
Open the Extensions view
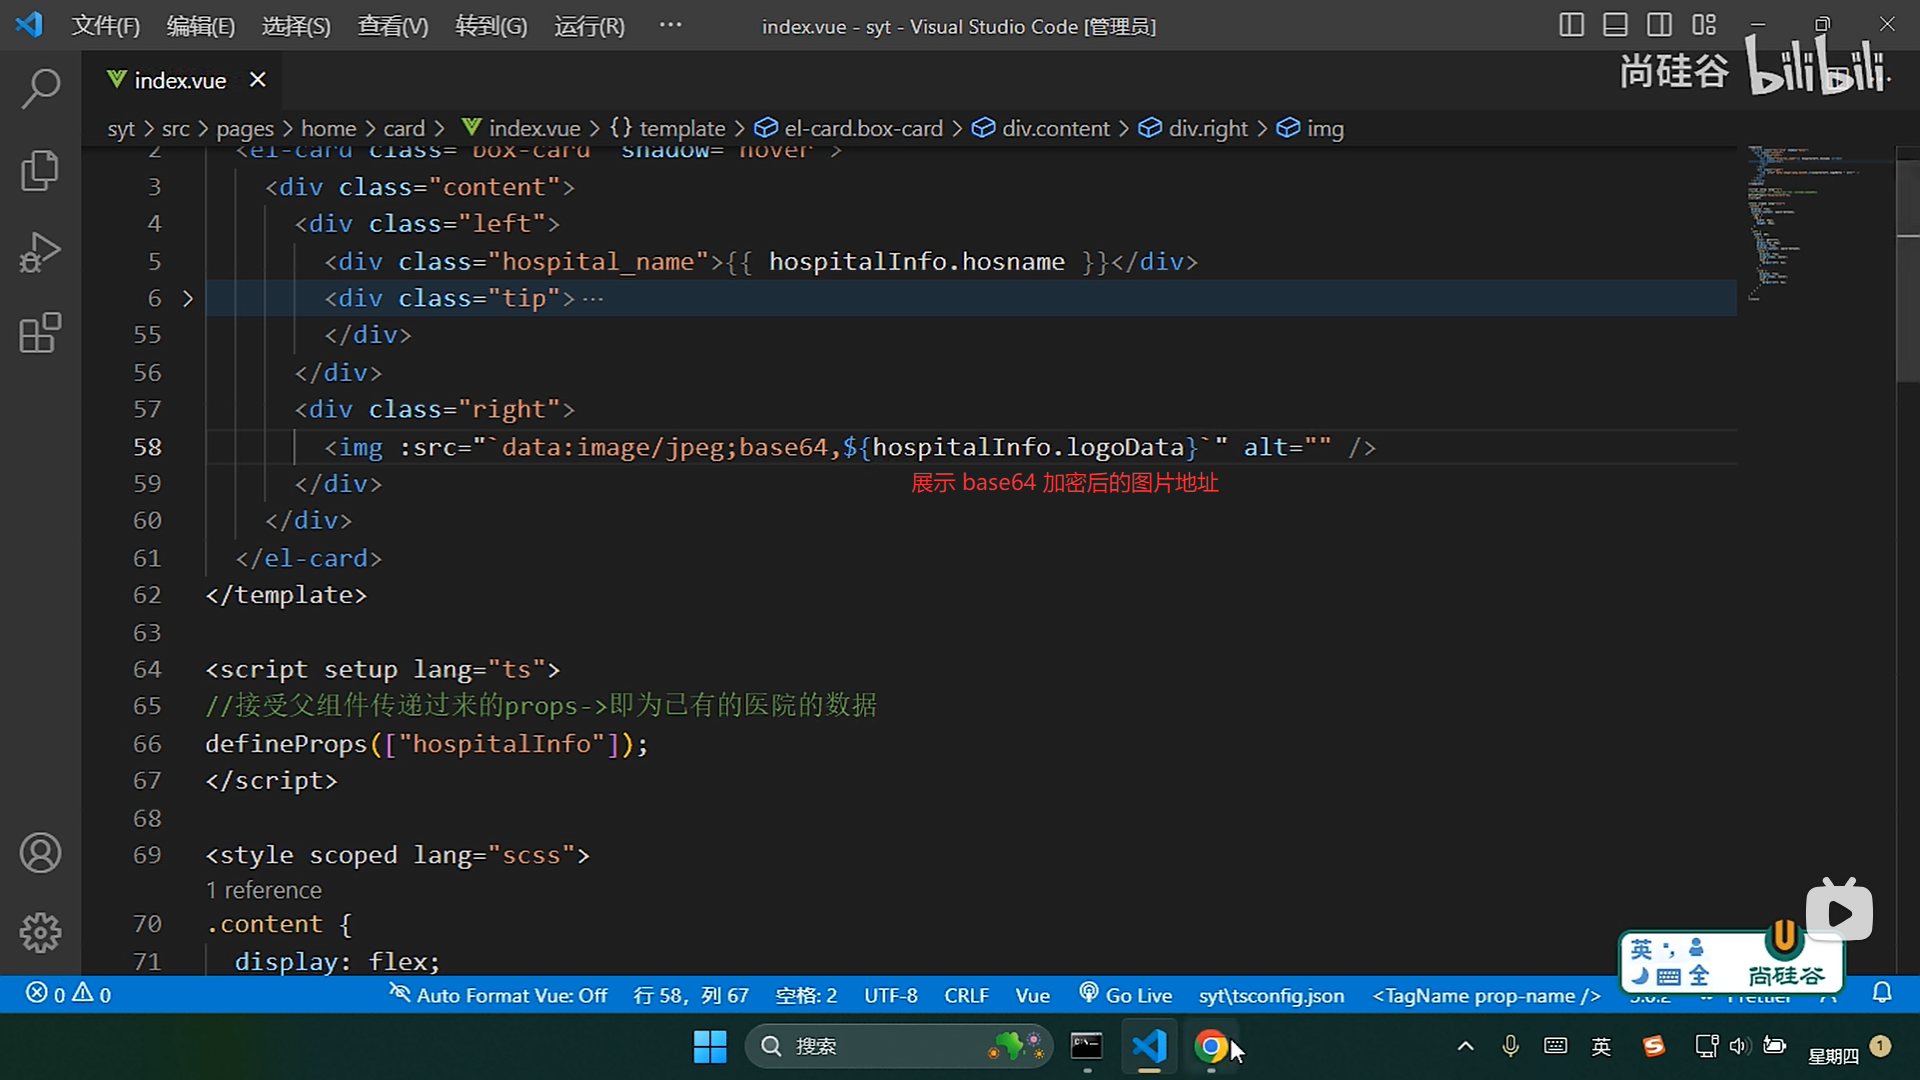40,333
